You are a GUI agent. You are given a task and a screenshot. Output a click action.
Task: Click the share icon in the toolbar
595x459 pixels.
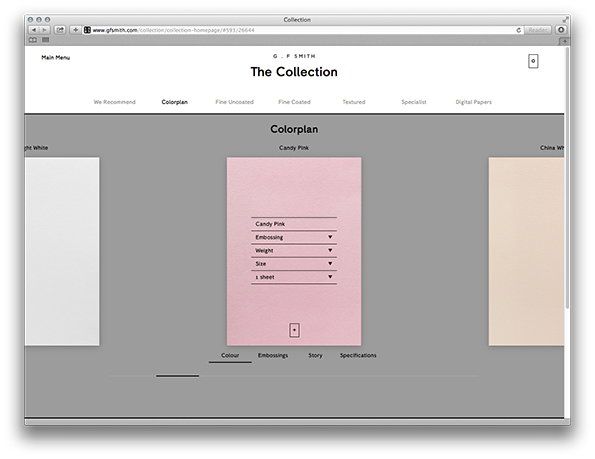pos(60,30)
